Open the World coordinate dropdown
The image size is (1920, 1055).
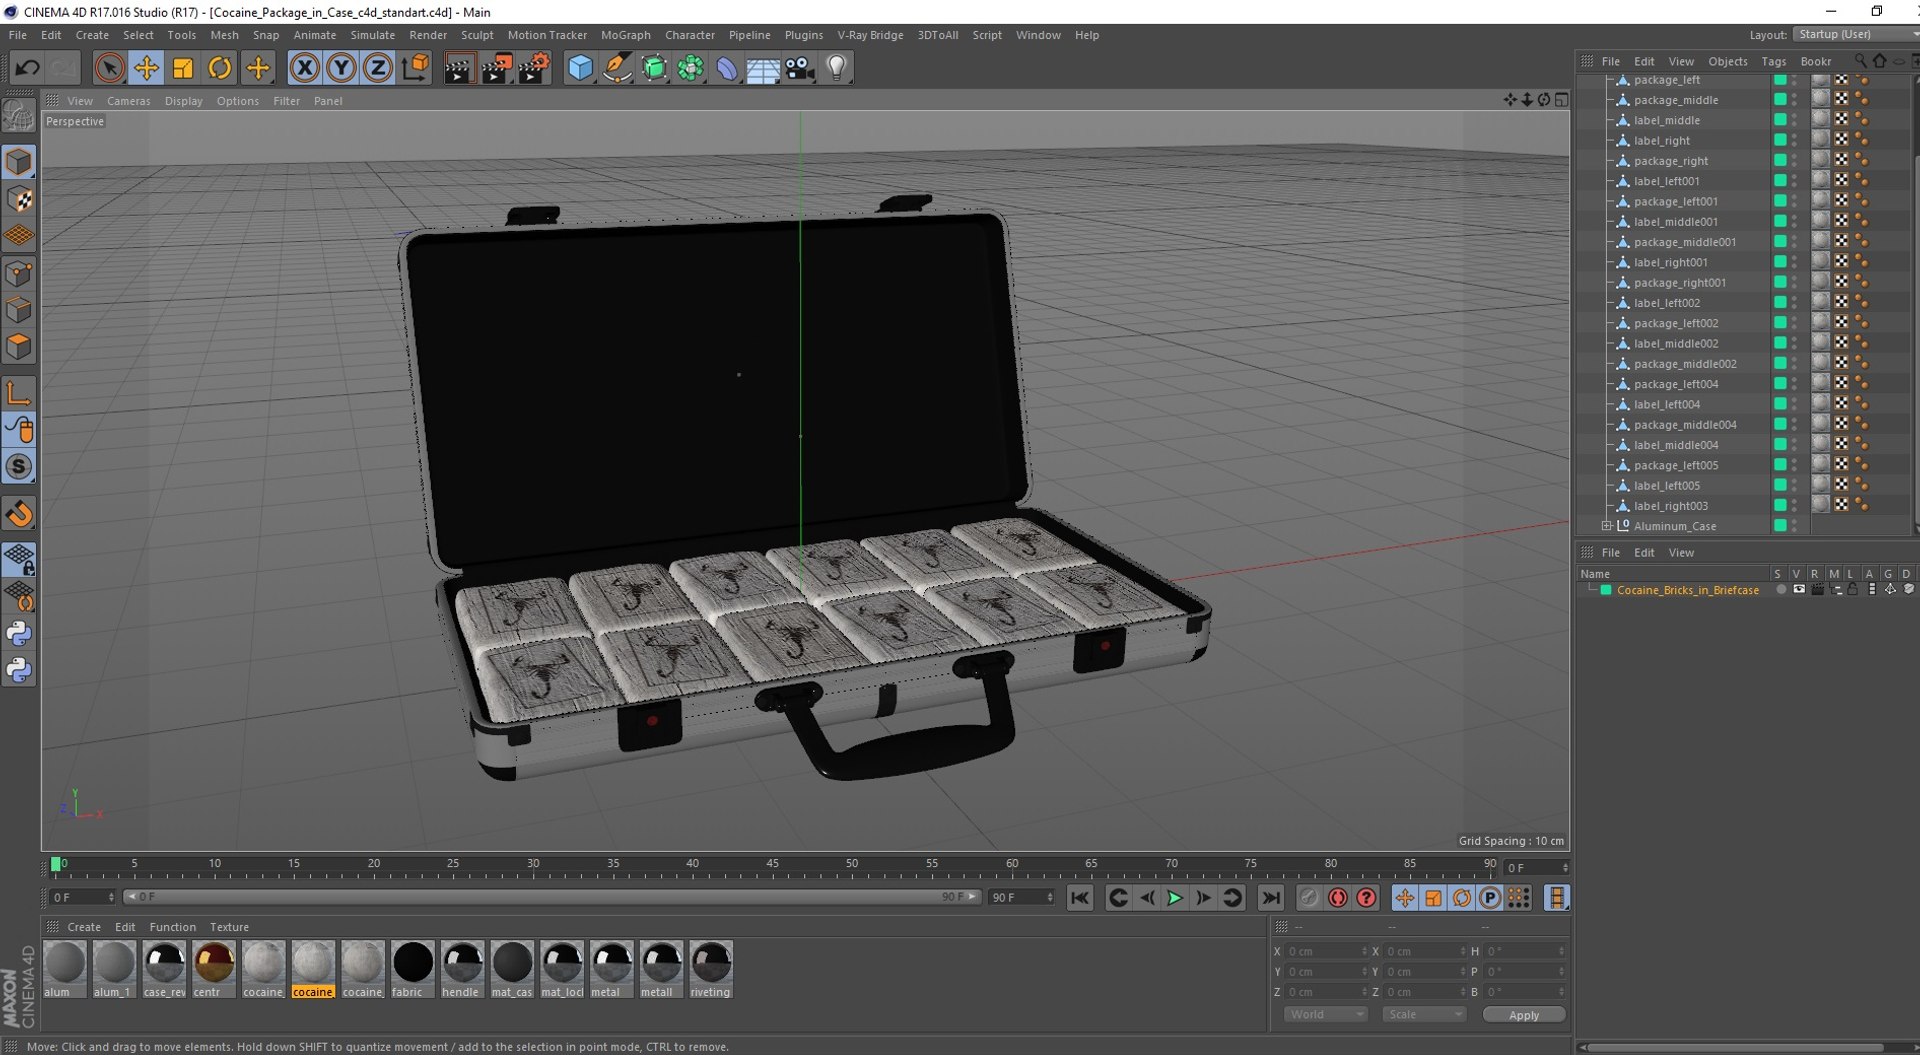coord(1325,1014)
